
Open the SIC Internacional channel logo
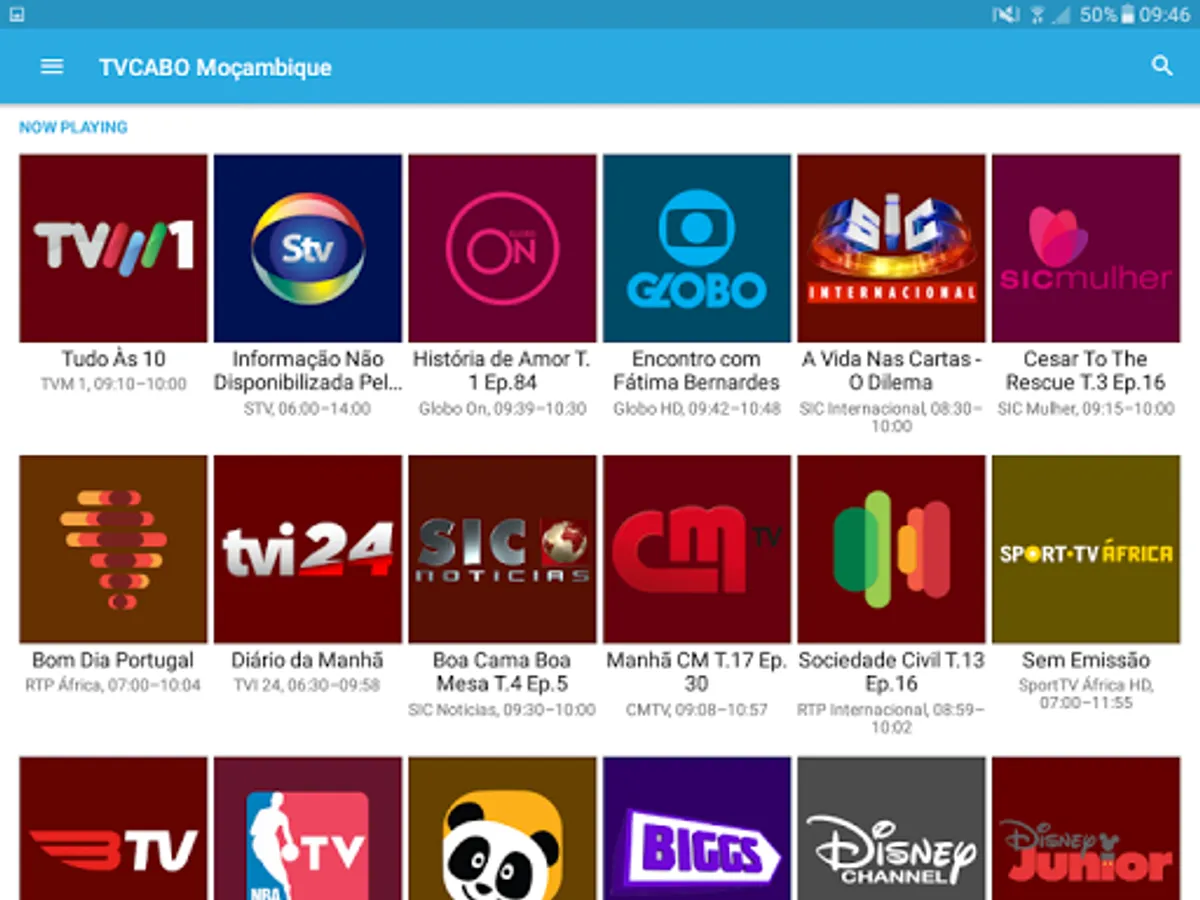click(x=891, y=248)
